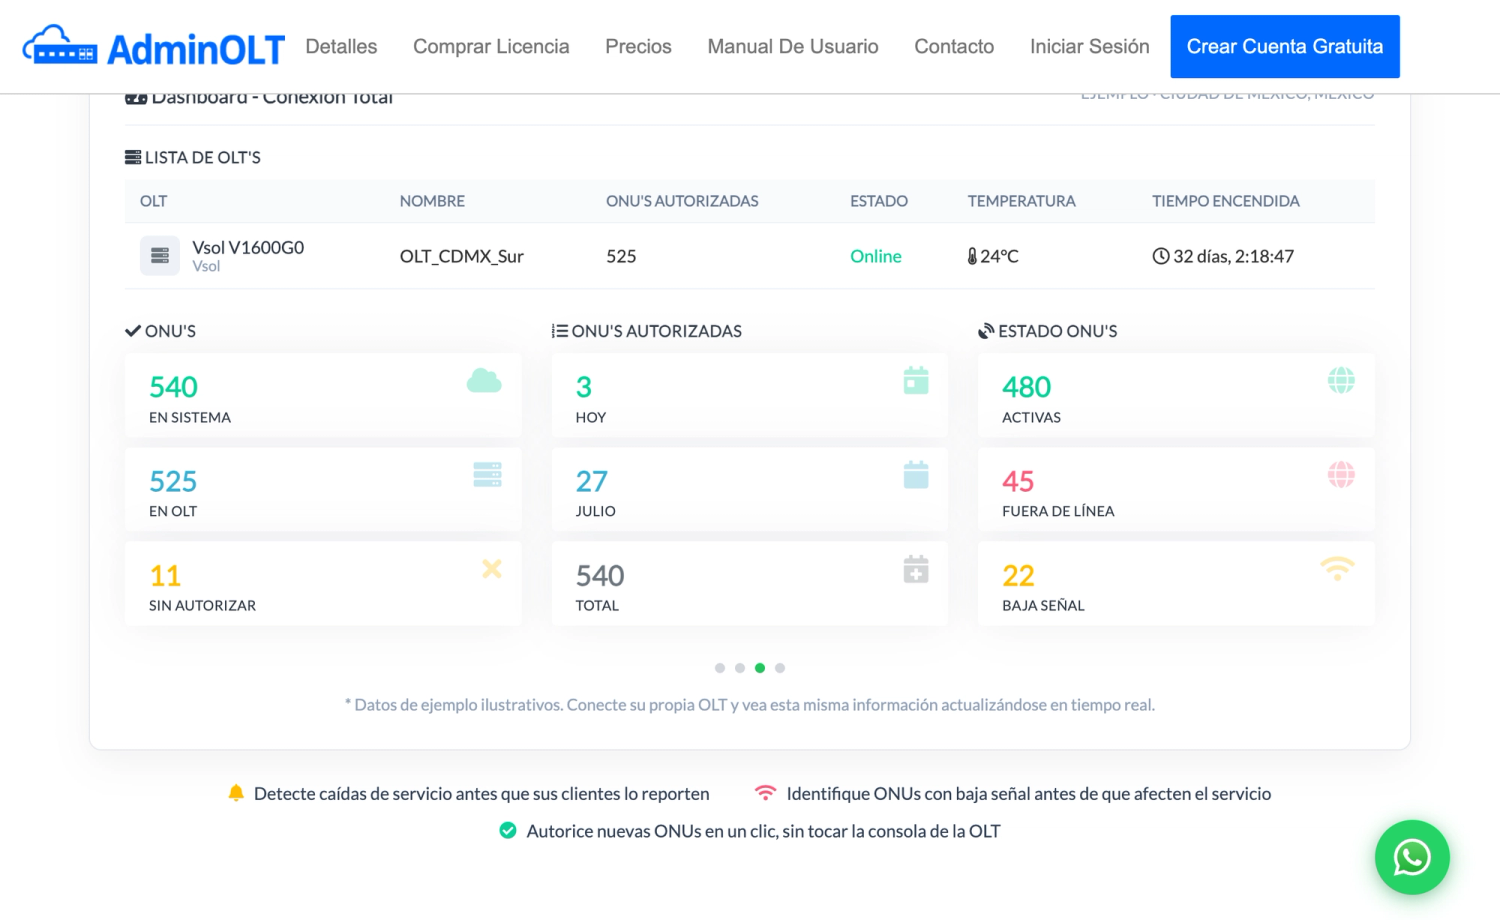Open the 480 ACTIVAS card
1500x920 pixels.
tap(1176, 395)
